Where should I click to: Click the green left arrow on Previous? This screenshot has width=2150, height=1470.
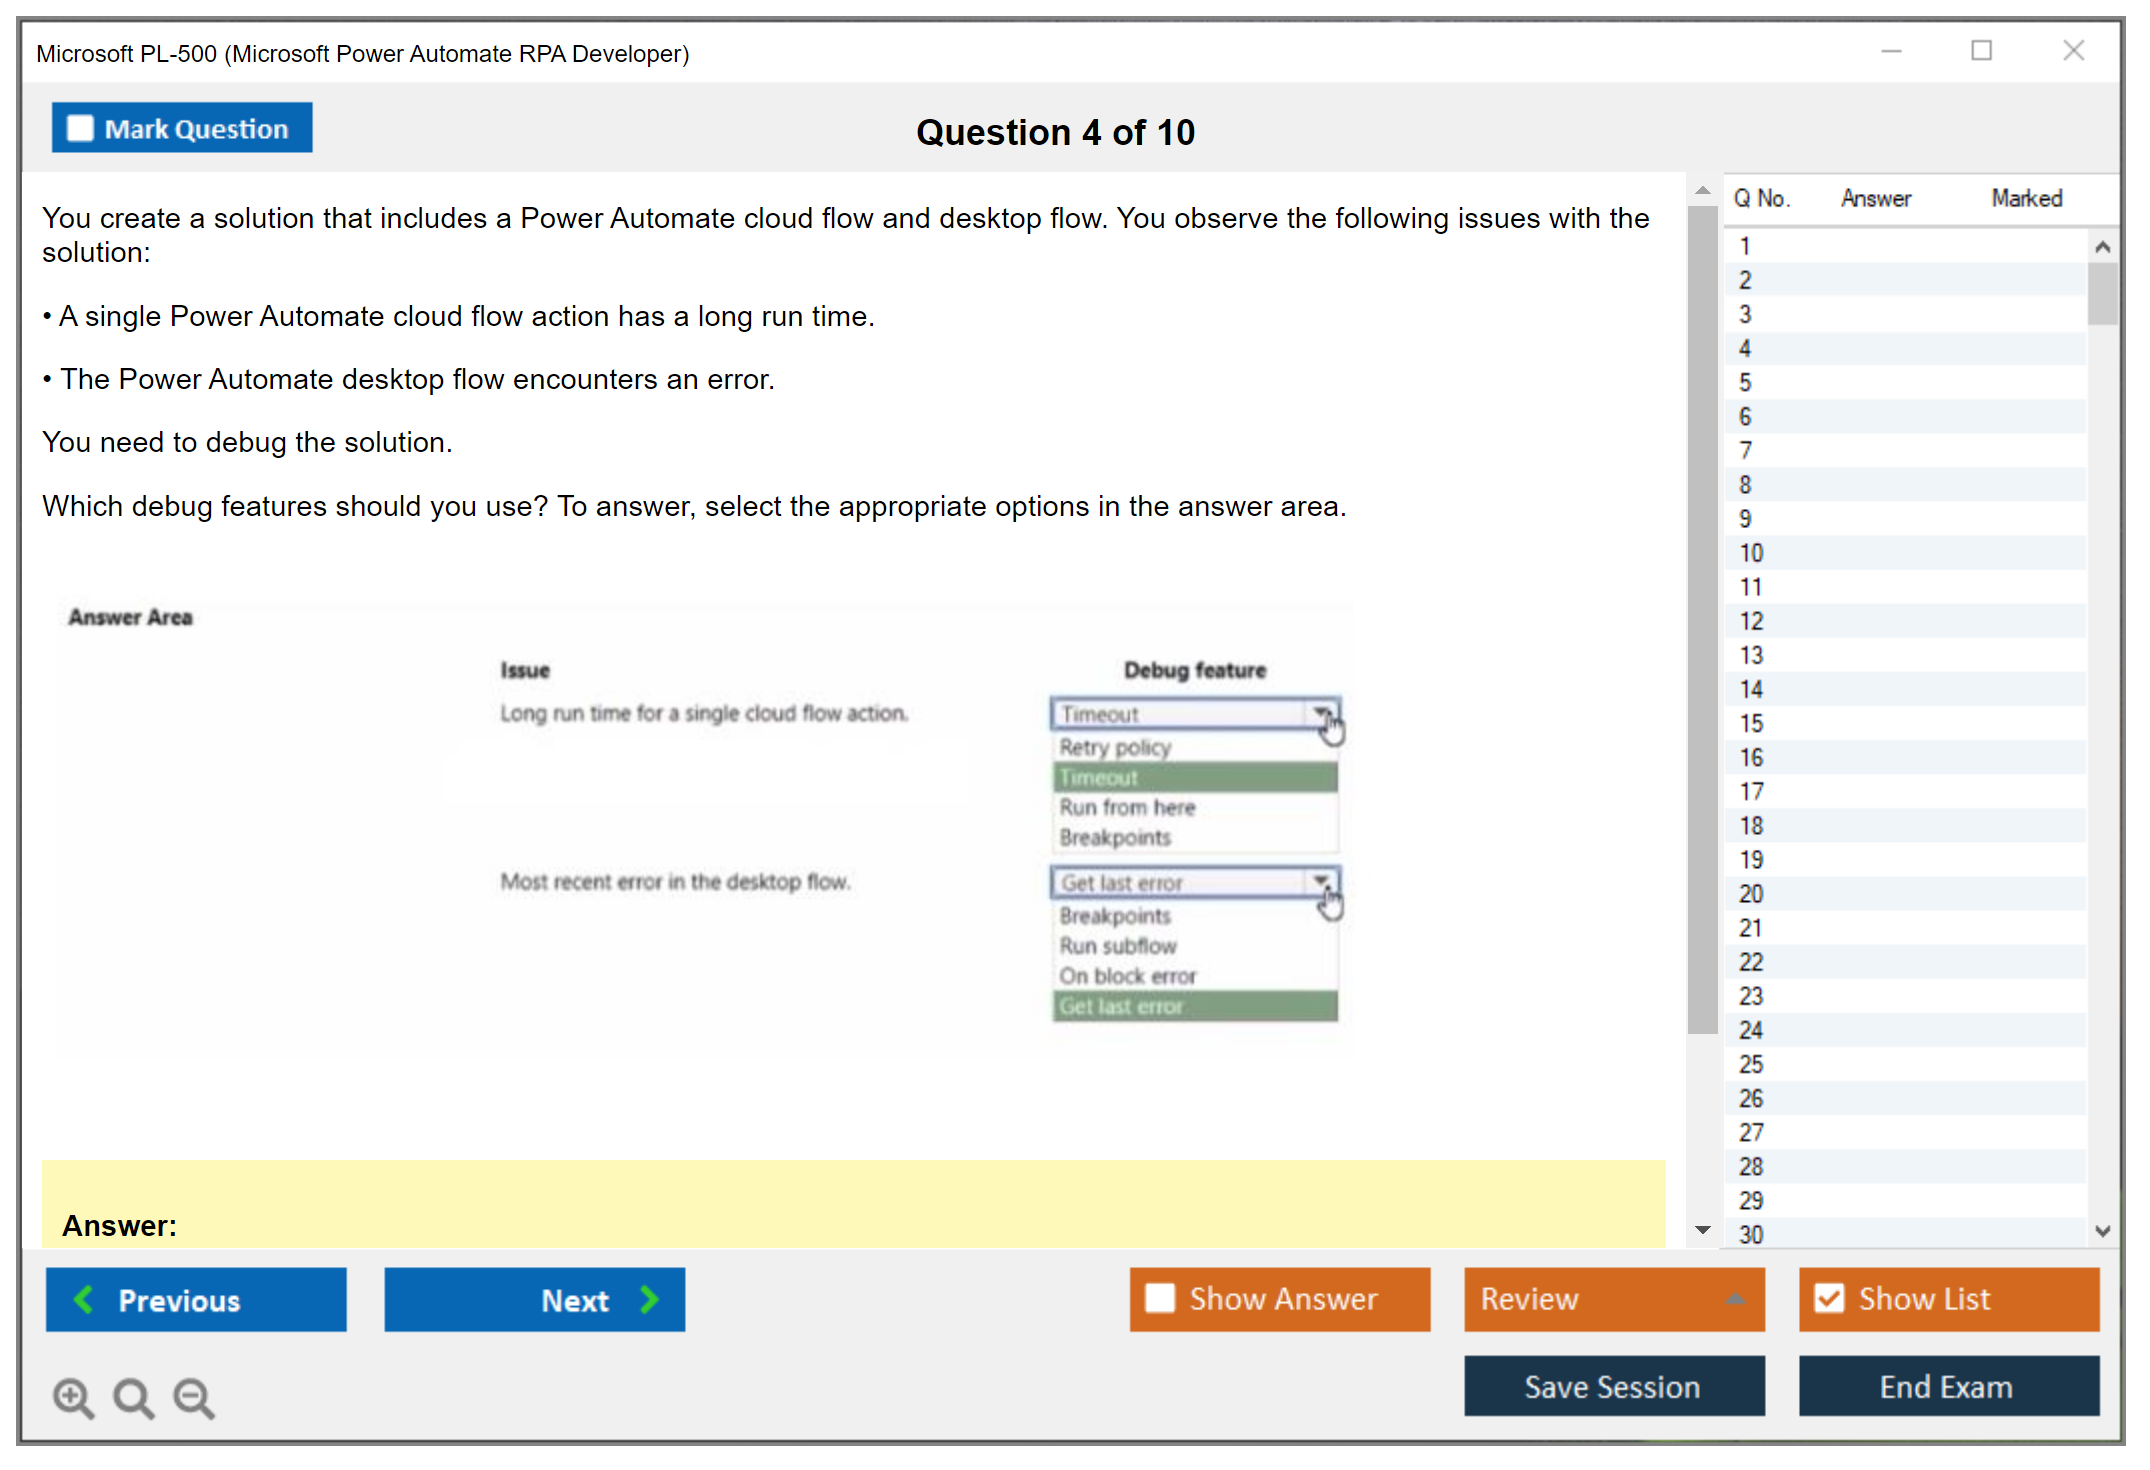[84, 1299]
